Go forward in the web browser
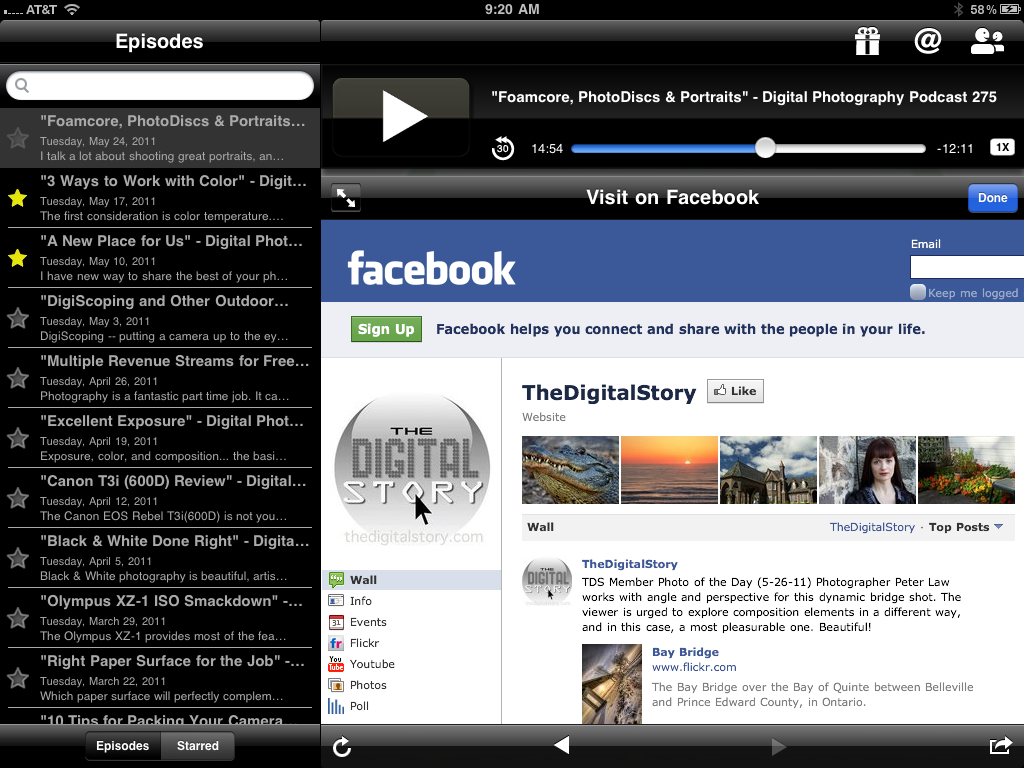Image resolution: width=1024 pixels, height=768 pixels. (x=778, y=746)
